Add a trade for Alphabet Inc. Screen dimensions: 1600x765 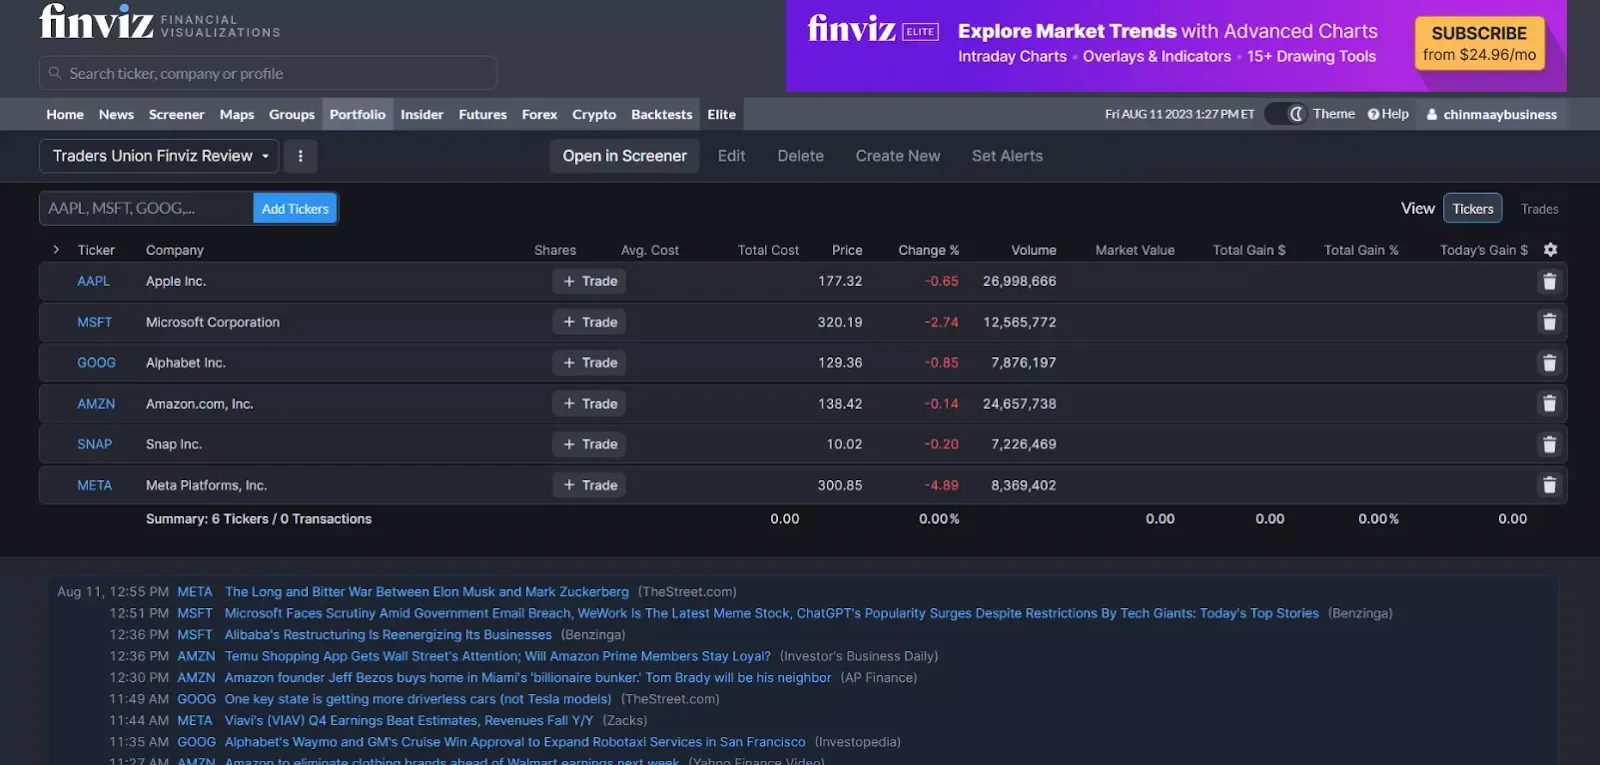click(x=589, y=363)
